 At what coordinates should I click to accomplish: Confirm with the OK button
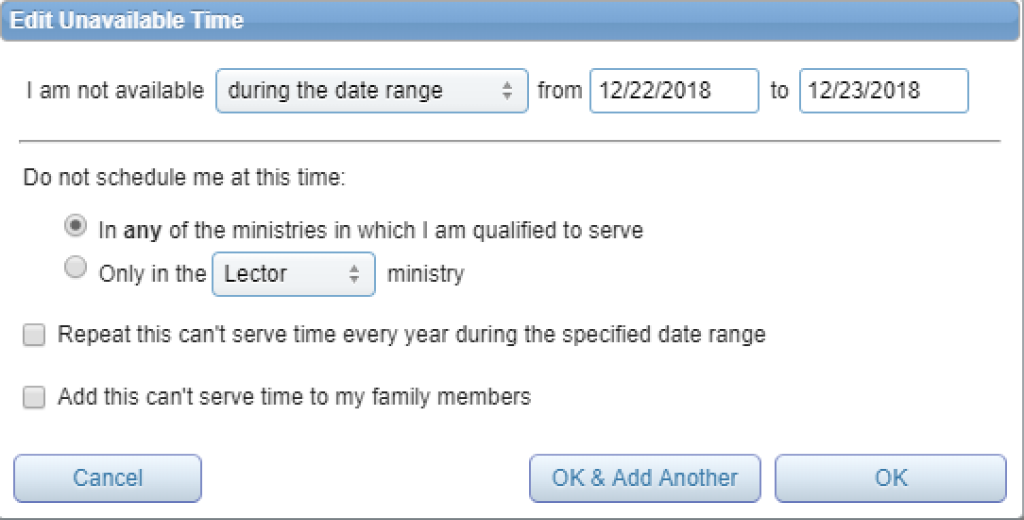coord(891,478)
